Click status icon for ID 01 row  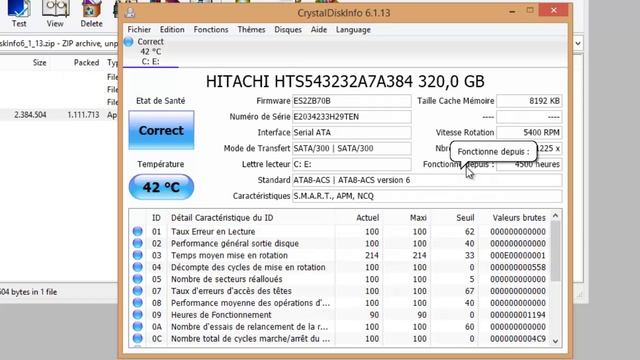tap(138, 231)
